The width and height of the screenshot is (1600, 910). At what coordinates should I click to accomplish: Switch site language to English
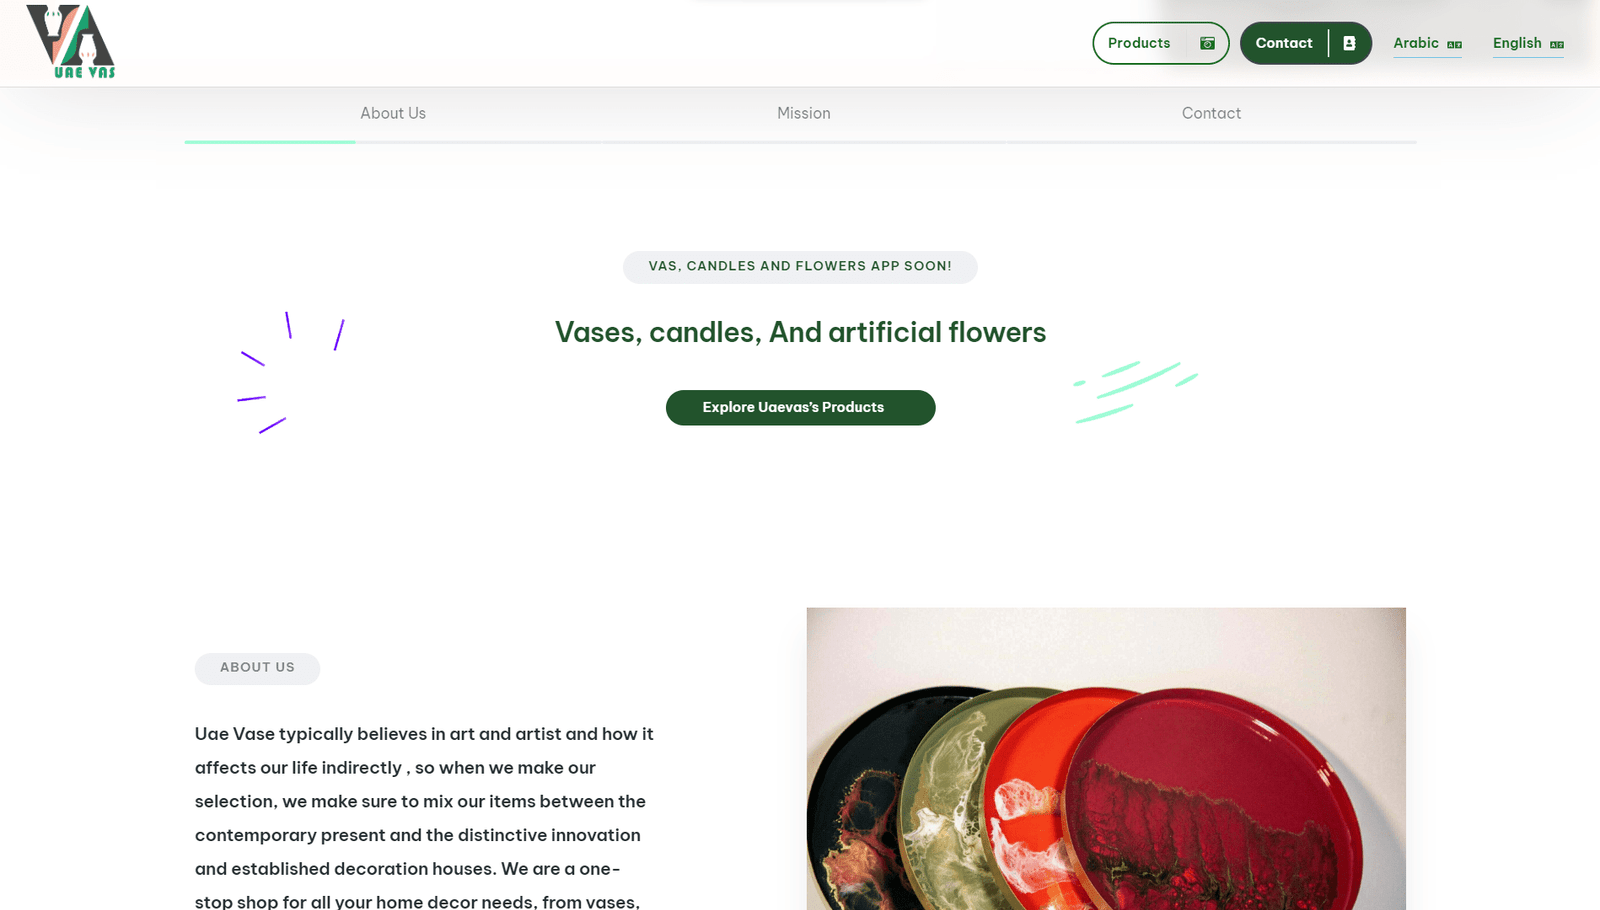[1528, 43]
